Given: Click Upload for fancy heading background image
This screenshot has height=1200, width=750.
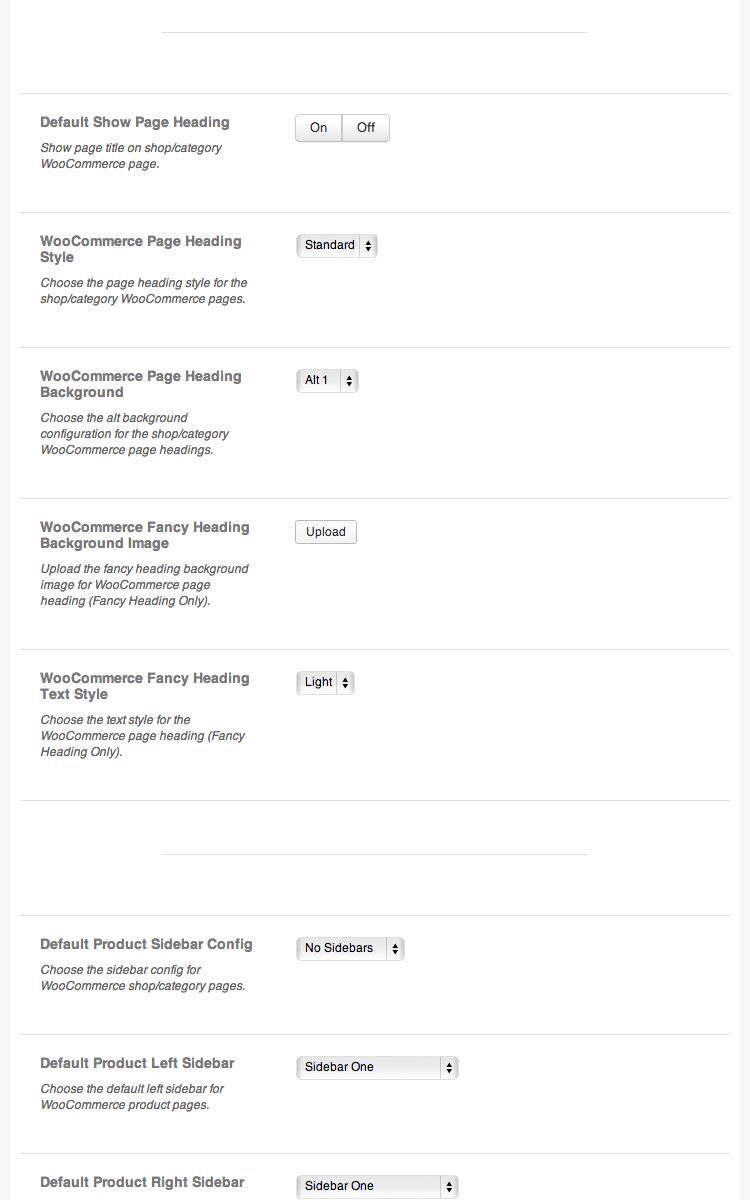Looking at the screenshot, I should pyautogui.click(x=326, y=532).
